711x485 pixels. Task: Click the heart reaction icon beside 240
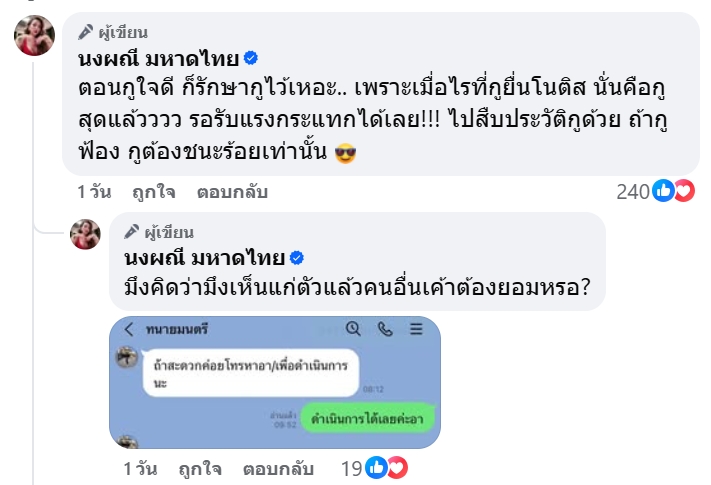point(684,191)
